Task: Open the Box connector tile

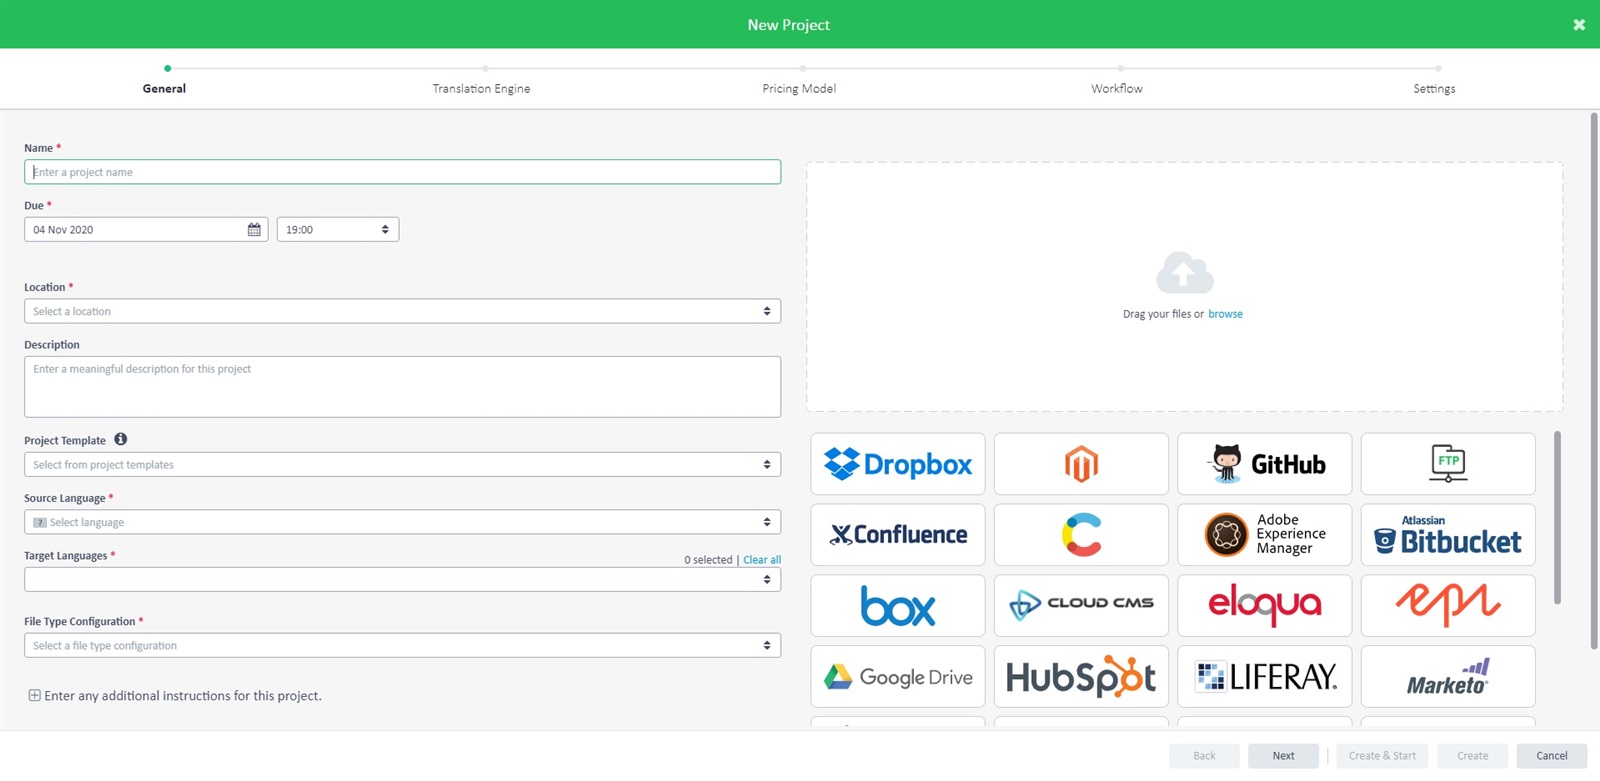Action: (897, 606)
